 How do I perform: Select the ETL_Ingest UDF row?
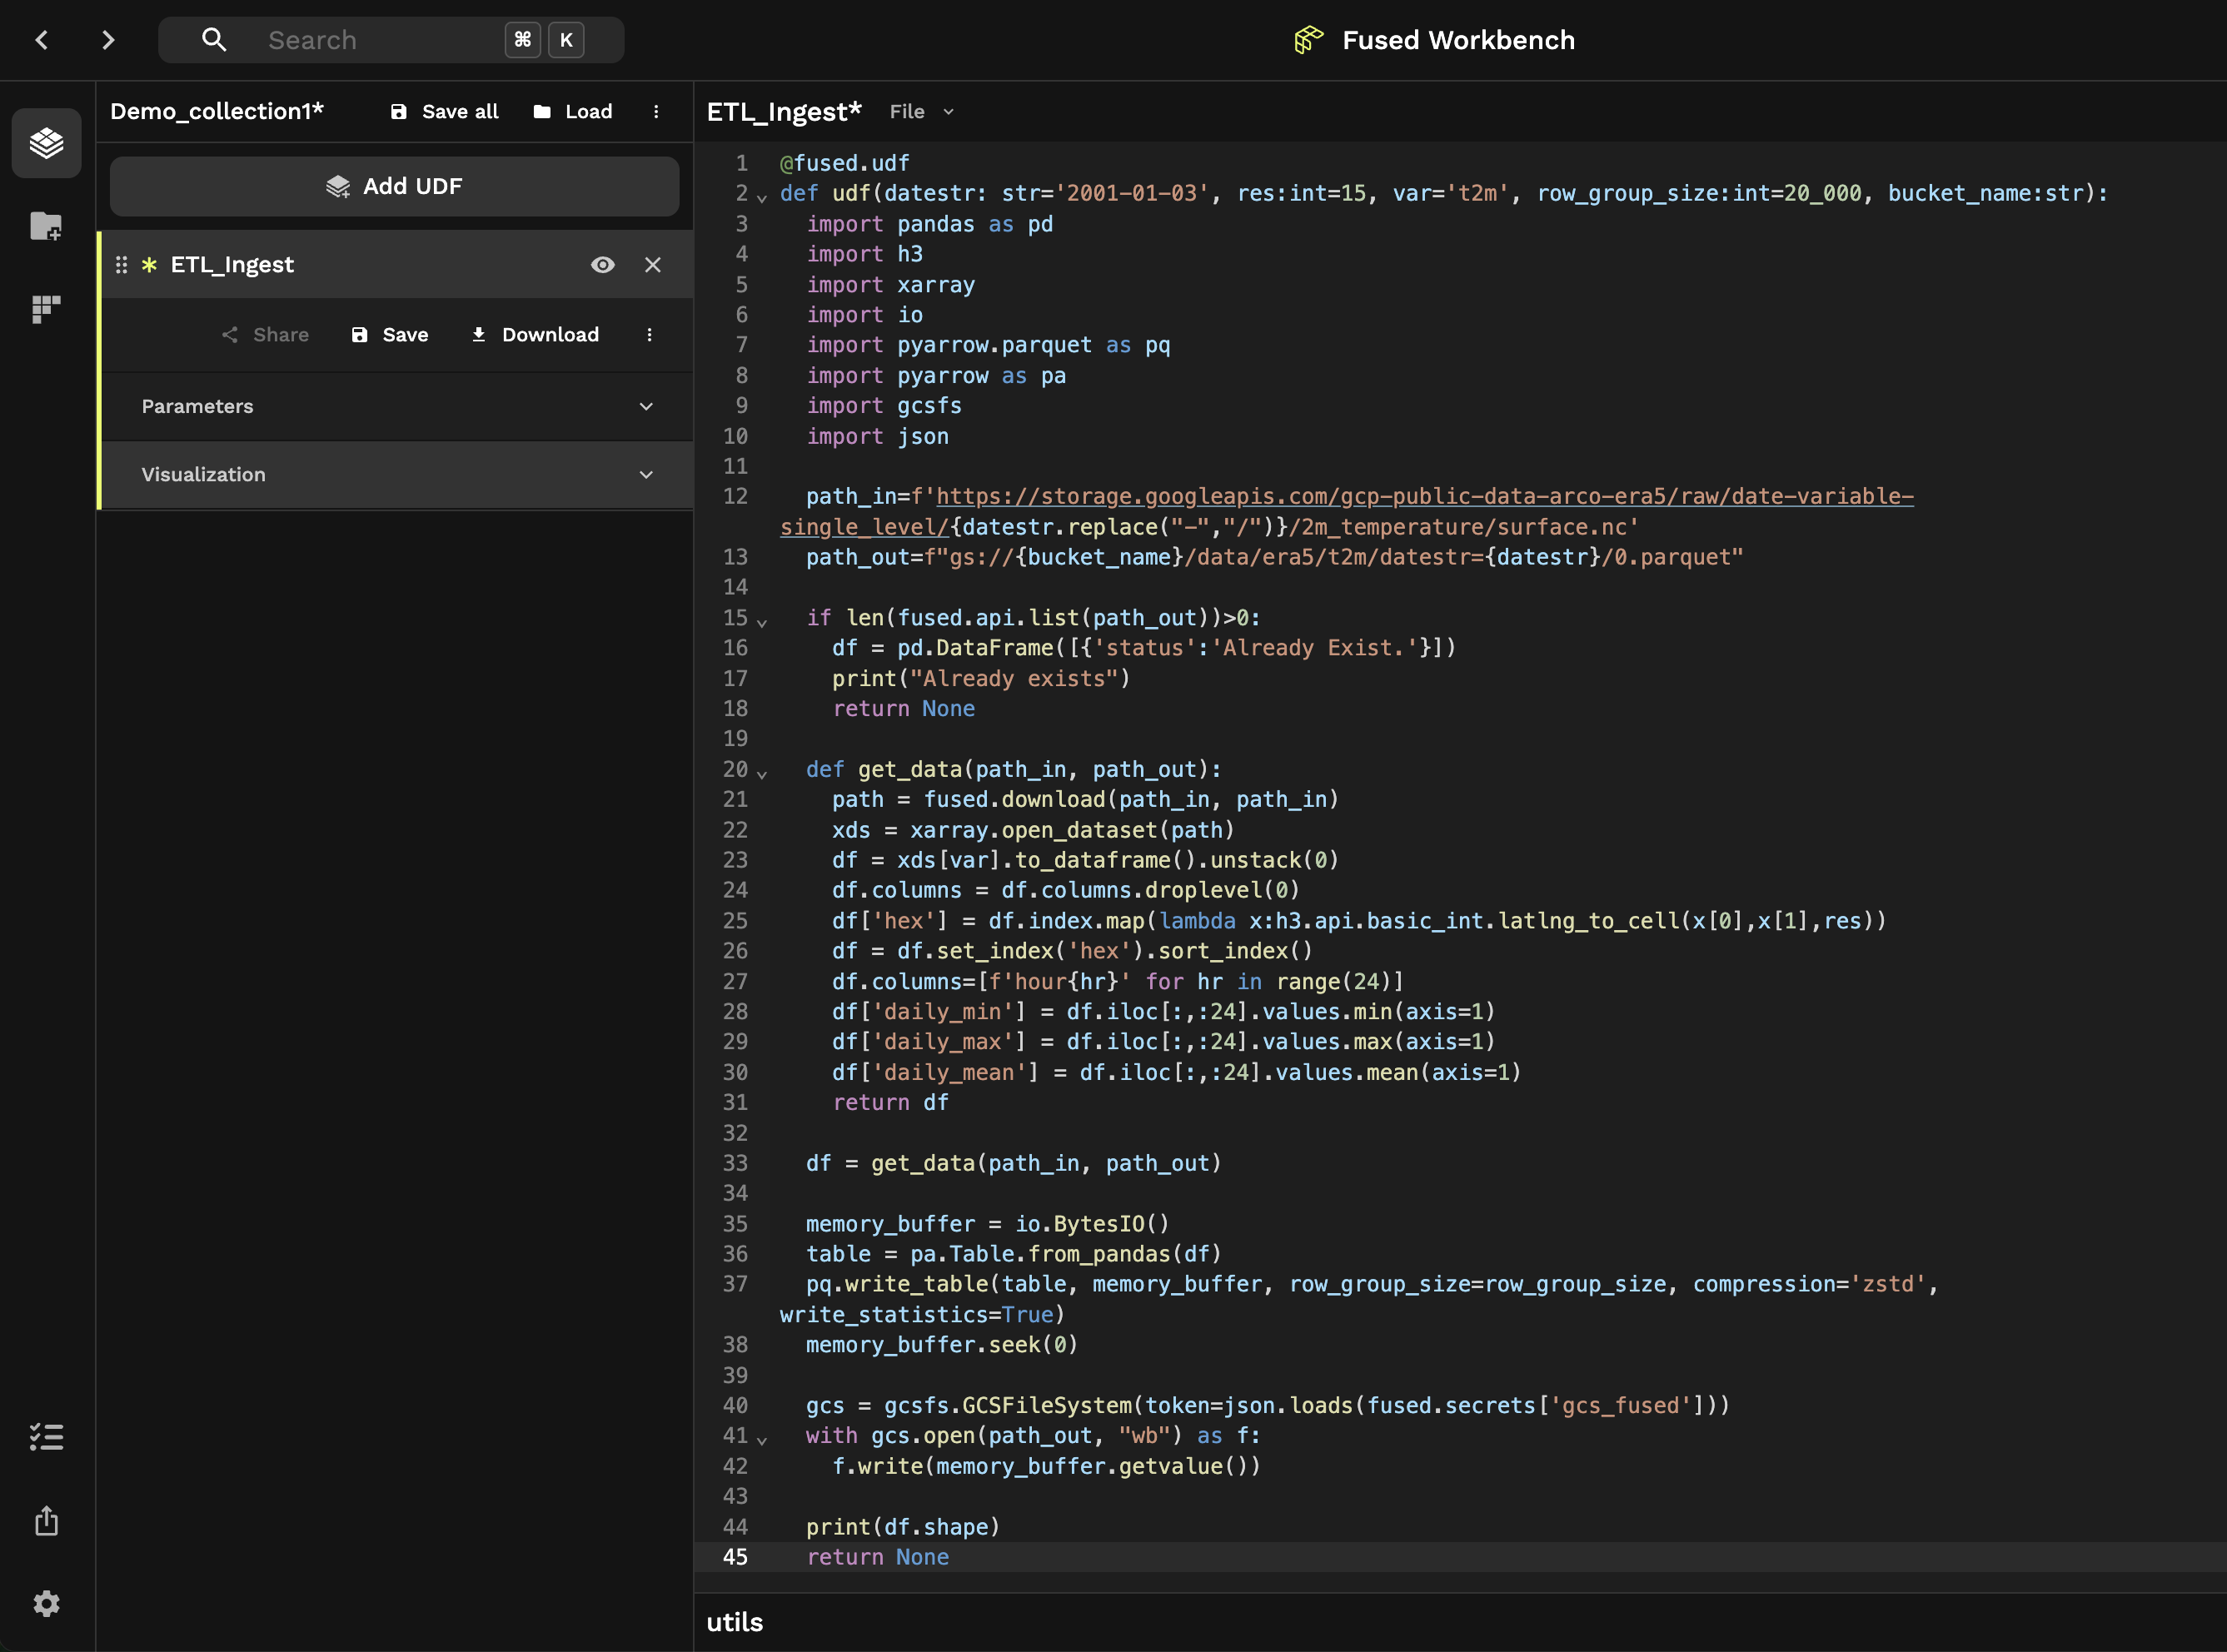point(396,265)
